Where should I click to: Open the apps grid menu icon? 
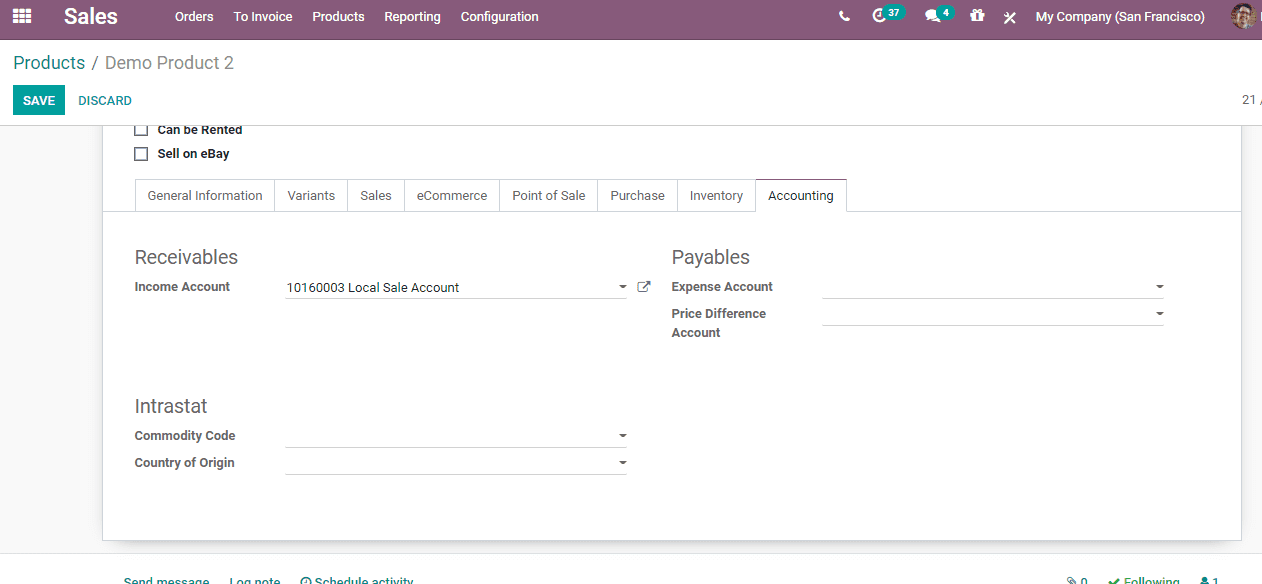coord(21,16)
